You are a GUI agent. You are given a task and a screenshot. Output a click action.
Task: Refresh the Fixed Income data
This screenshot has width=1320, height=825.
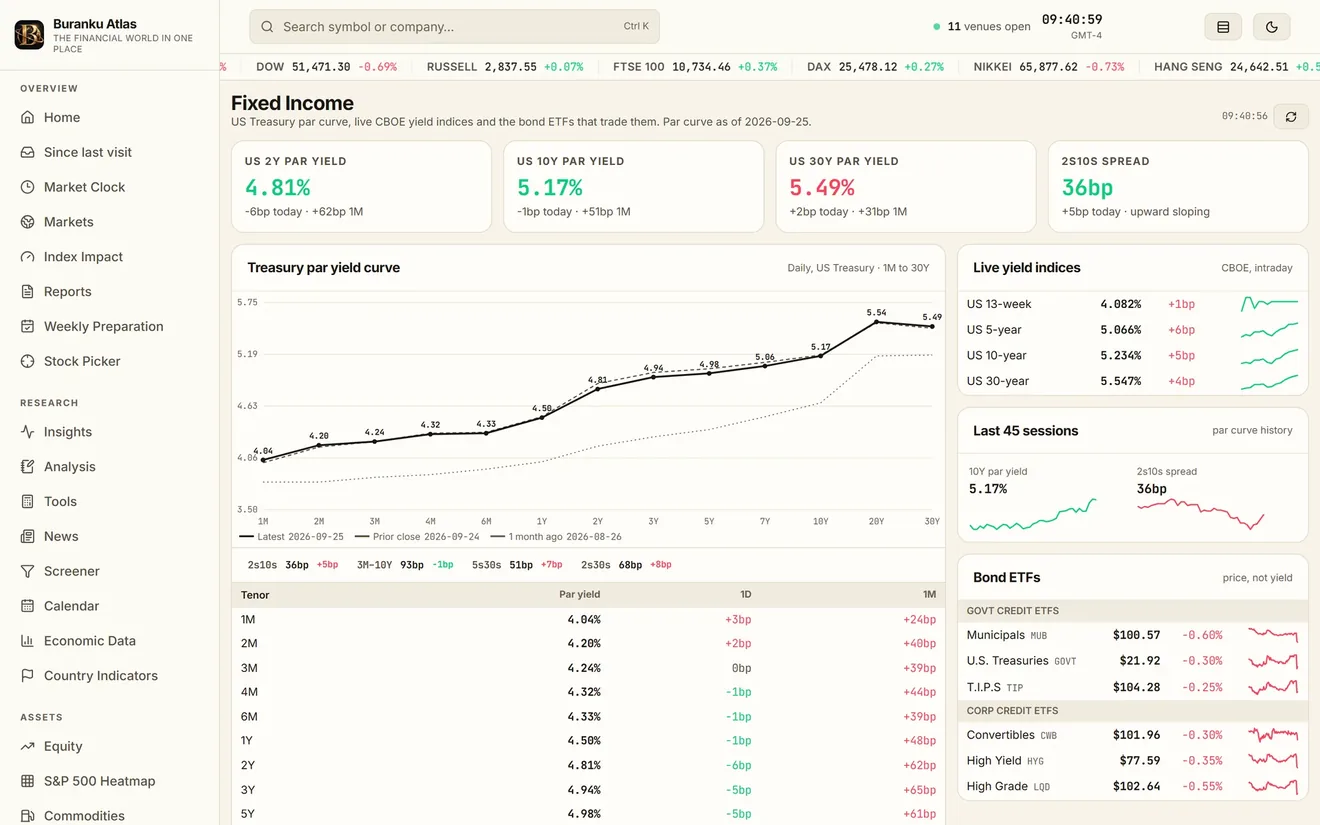click(1291, 117)
